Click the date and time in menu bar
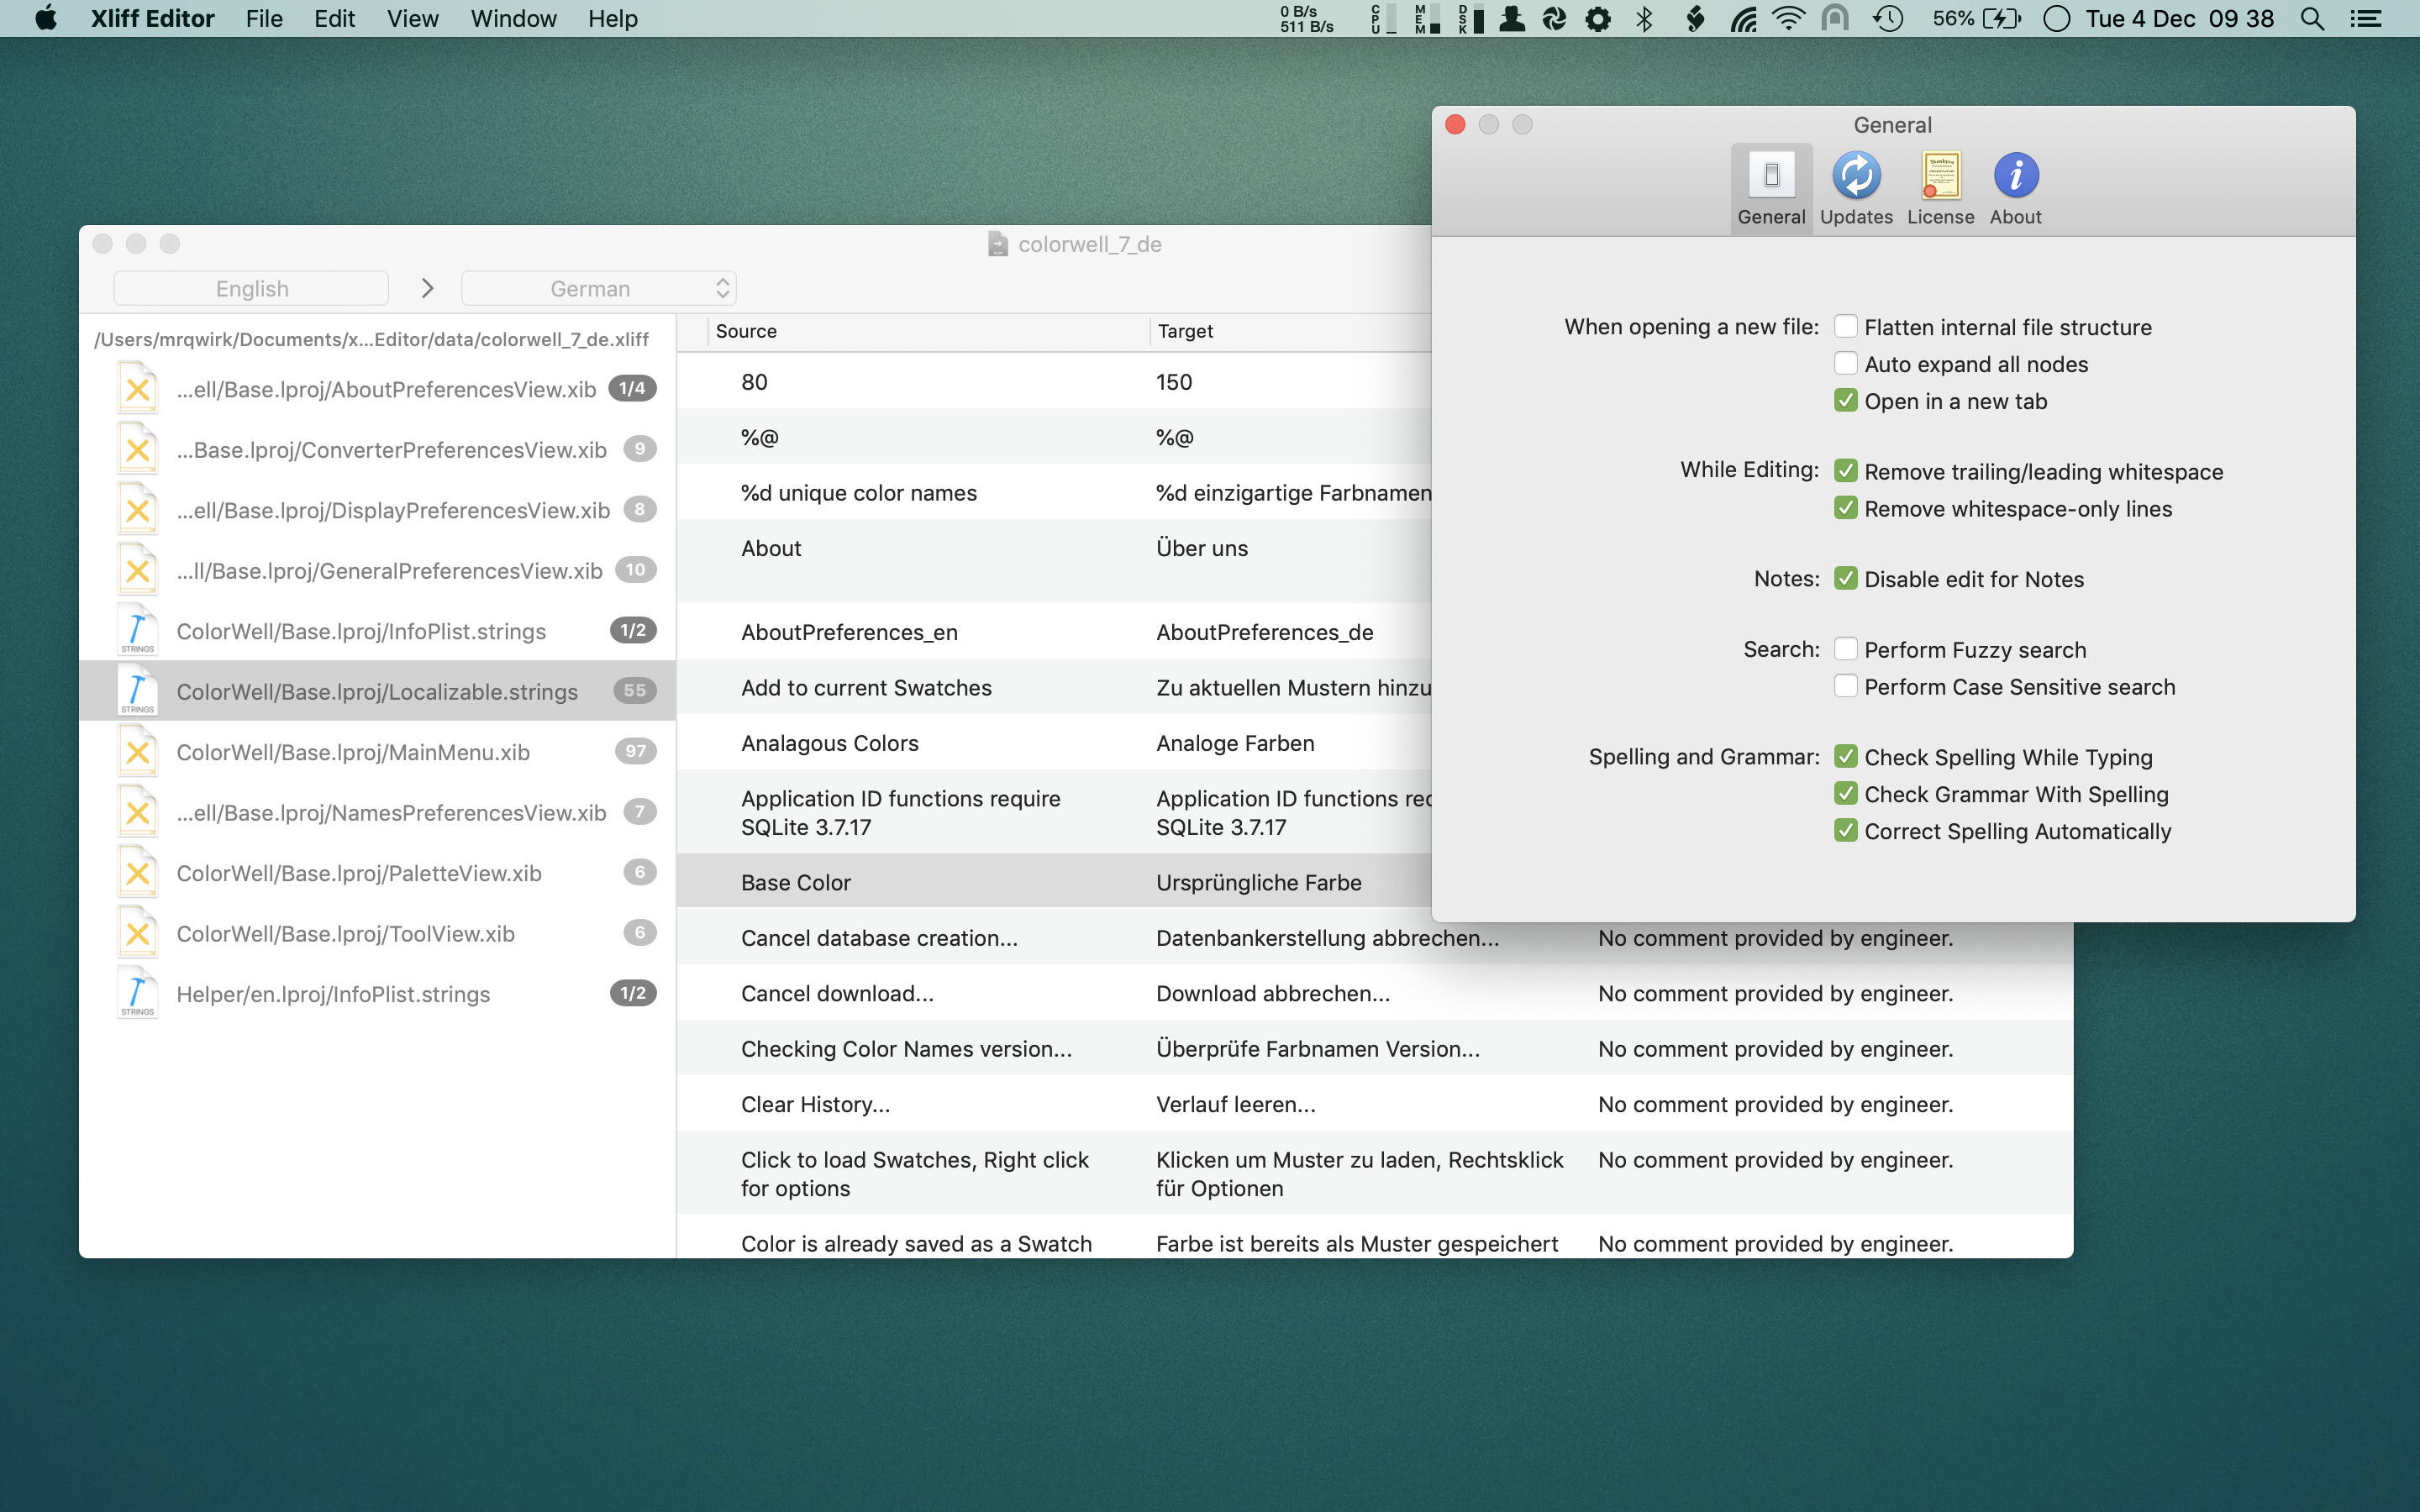 coord(2179,18)
